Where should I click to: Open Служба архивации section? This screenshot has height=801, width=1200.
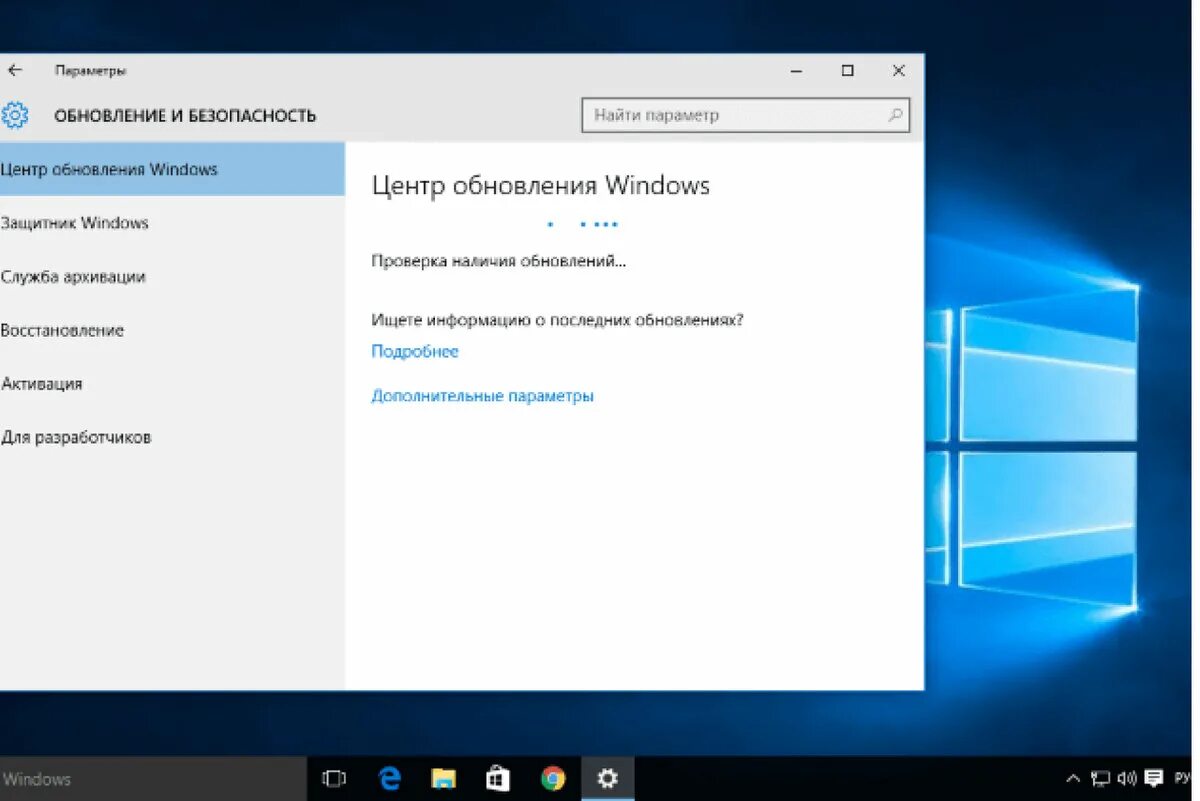point(172,277)
